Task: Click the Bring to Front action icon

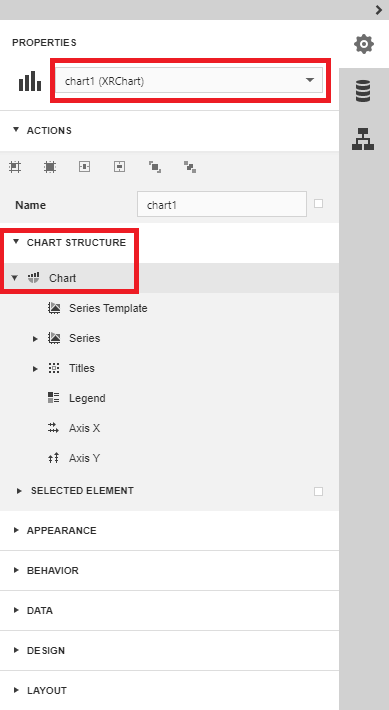Action: pos(155,167)
